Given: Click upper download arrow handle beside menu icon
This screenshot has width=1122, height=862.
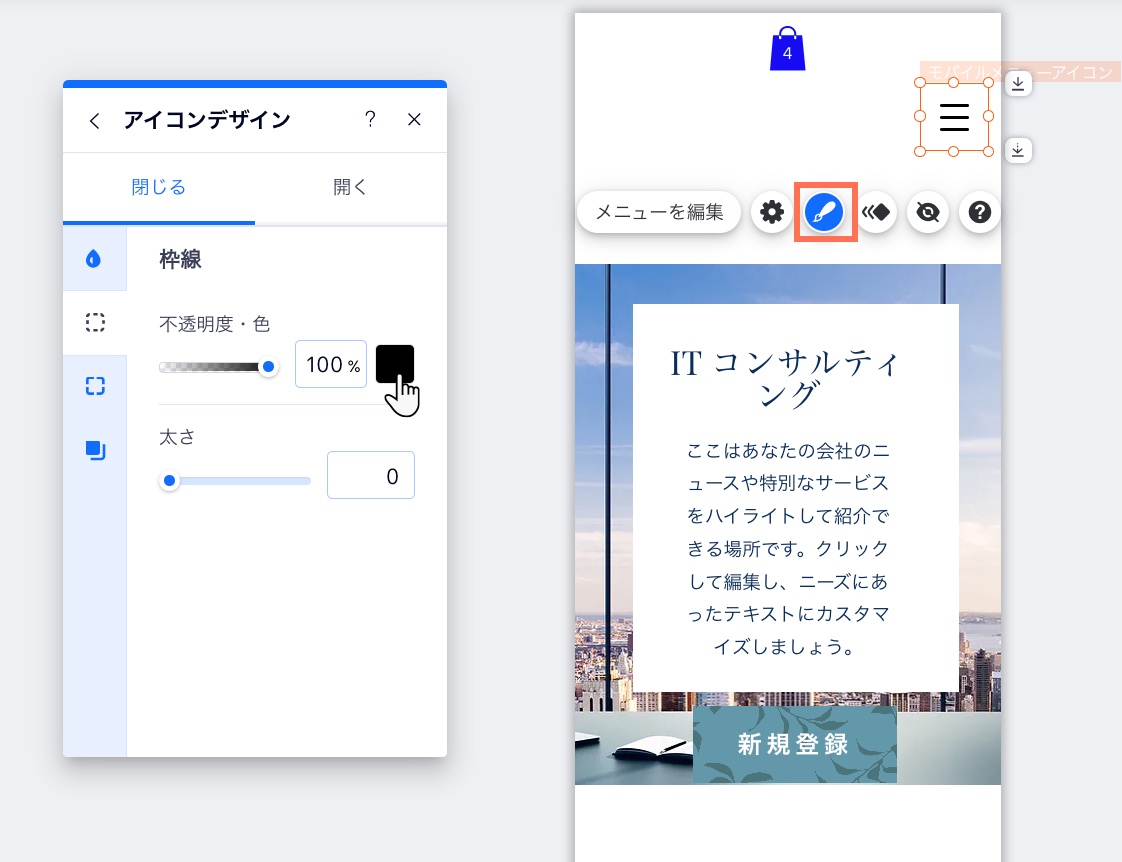Looking at the screenshot, I should tap(1018, 84).
